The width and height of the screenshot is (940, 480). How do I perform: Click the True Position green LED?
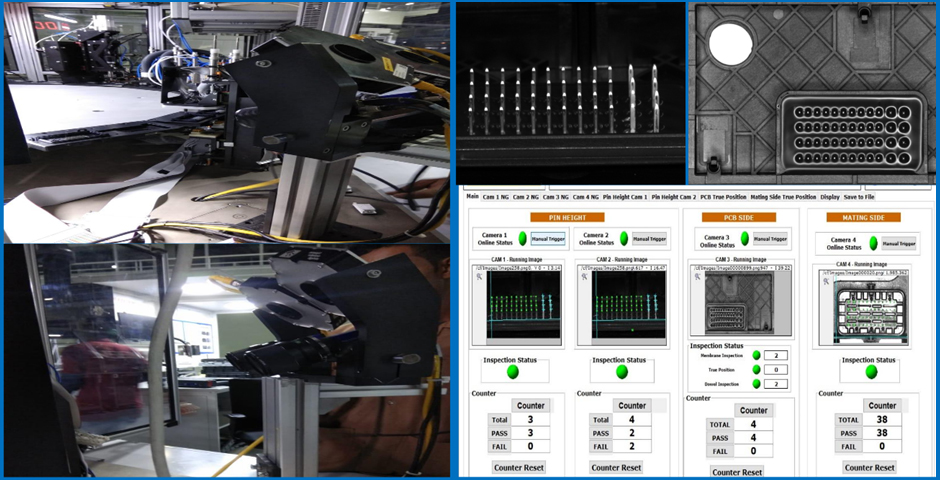[x=757, y=370]
